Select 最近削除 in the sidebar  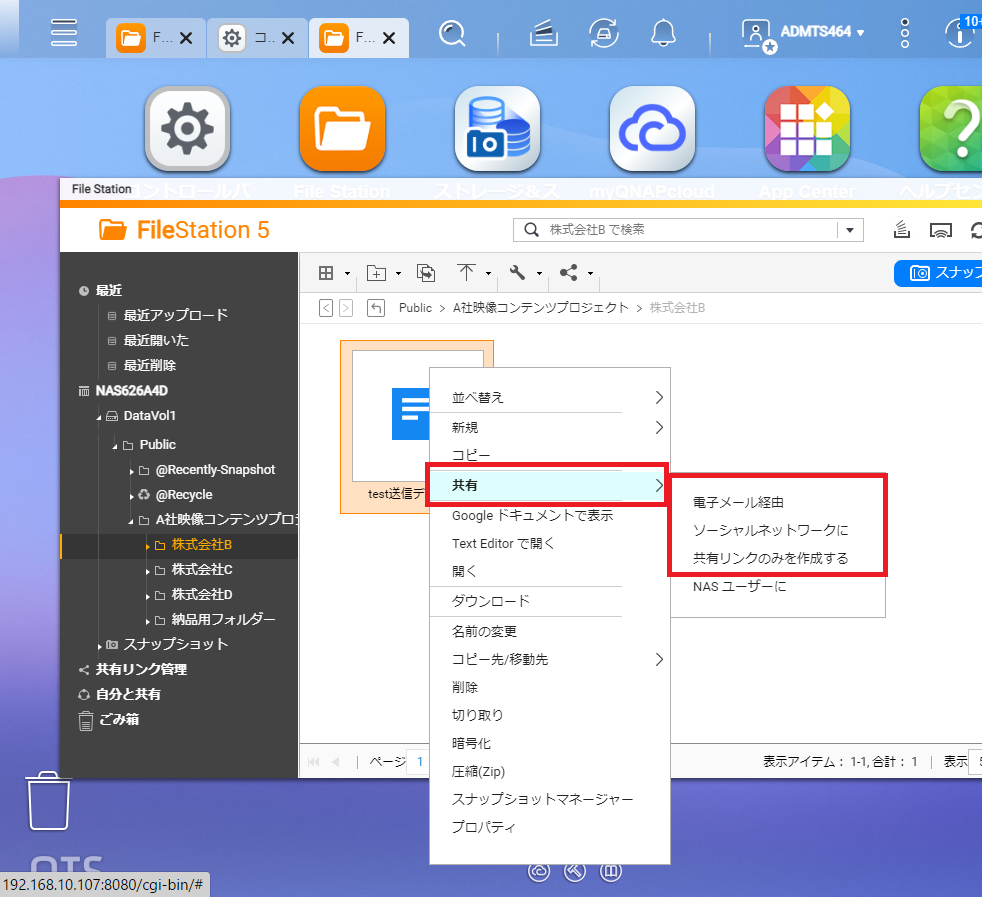pos(150,365)
